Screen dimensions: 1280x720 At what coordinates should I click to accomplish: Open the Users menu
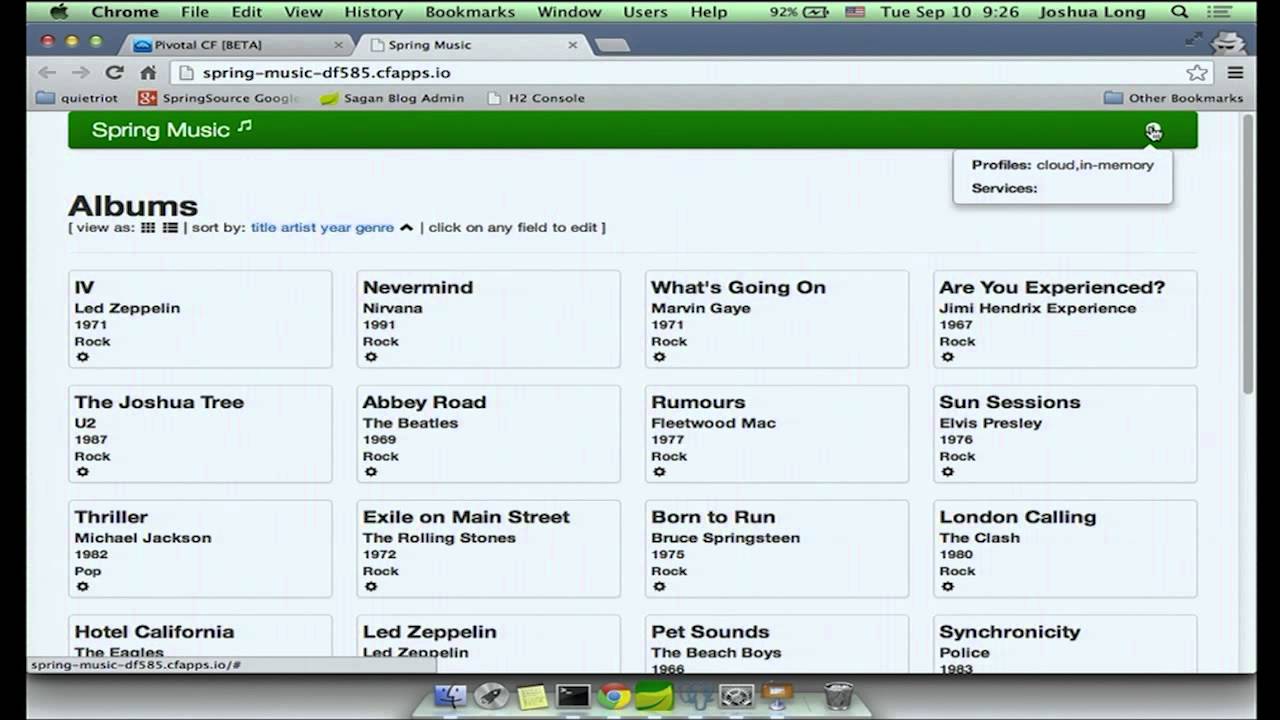(x=645, y=12)
